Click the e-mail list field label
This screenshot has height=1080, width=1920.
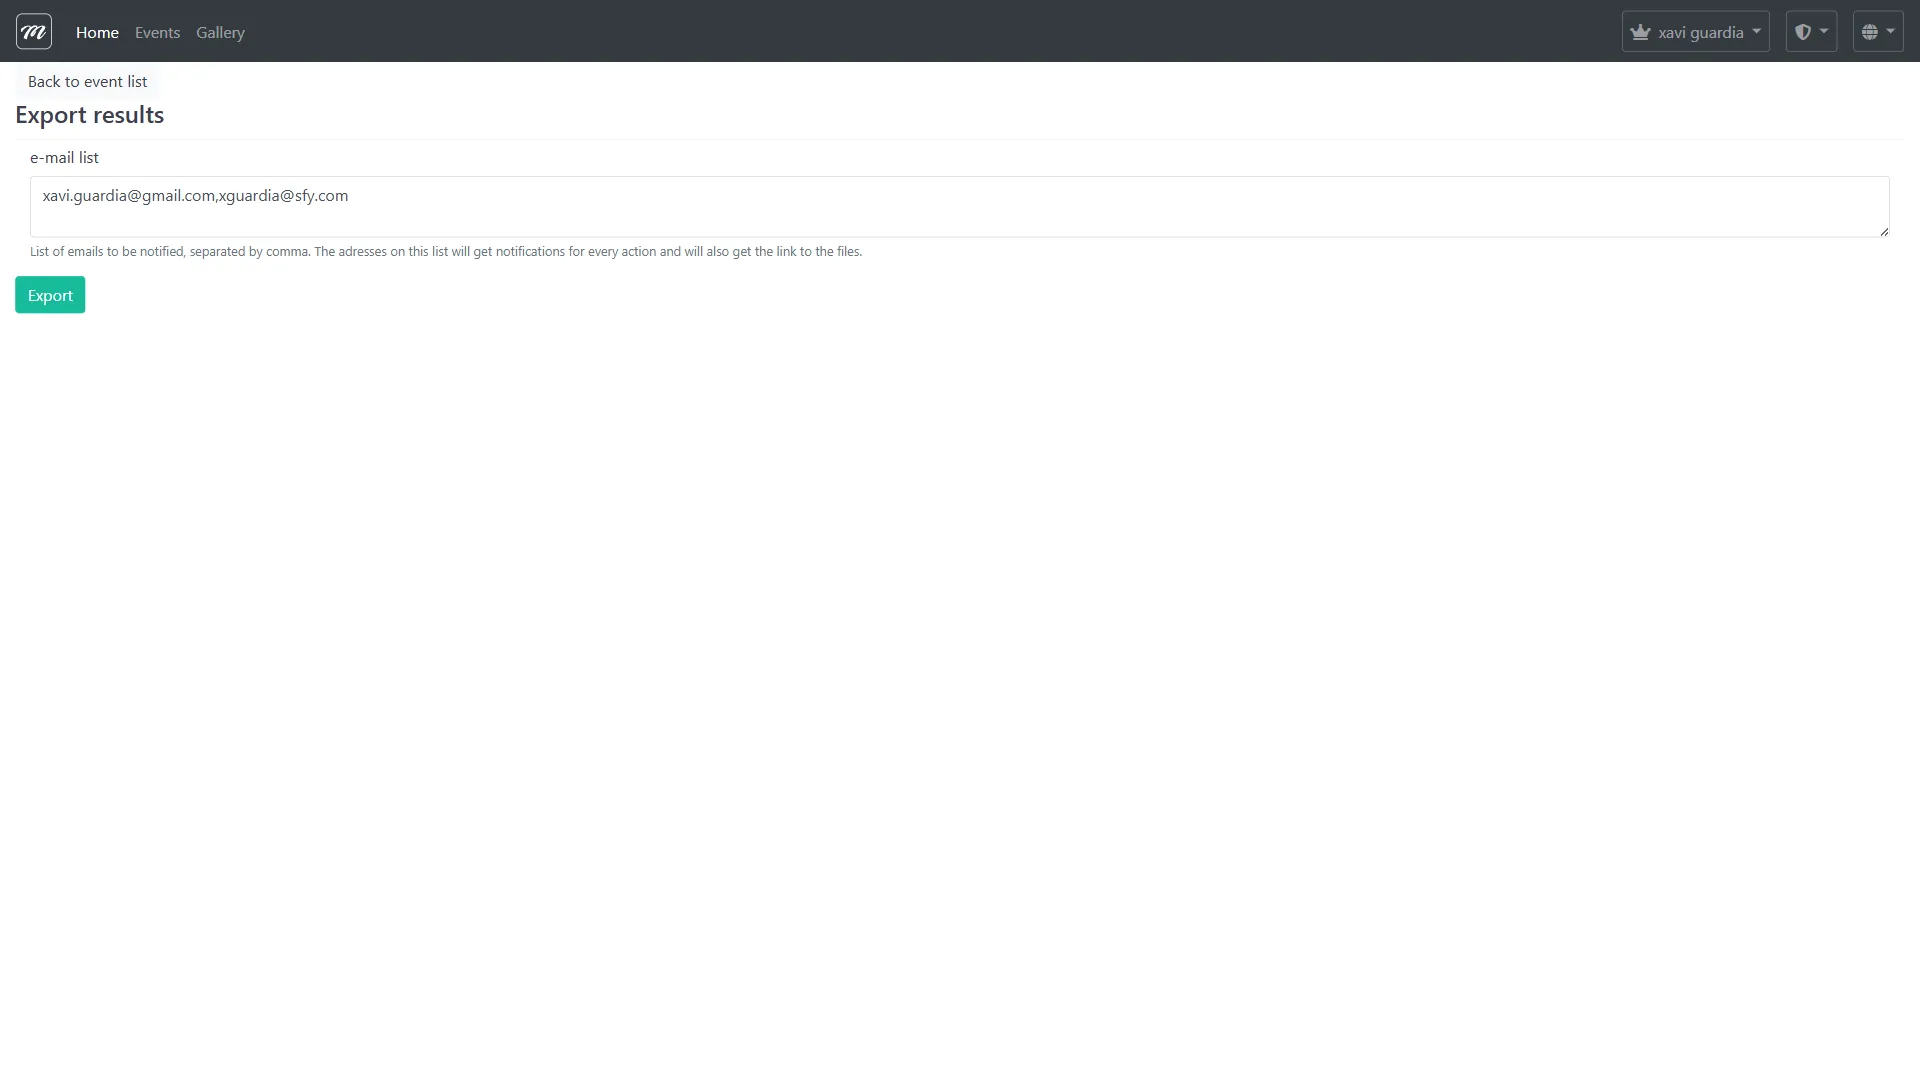(64, 157)
